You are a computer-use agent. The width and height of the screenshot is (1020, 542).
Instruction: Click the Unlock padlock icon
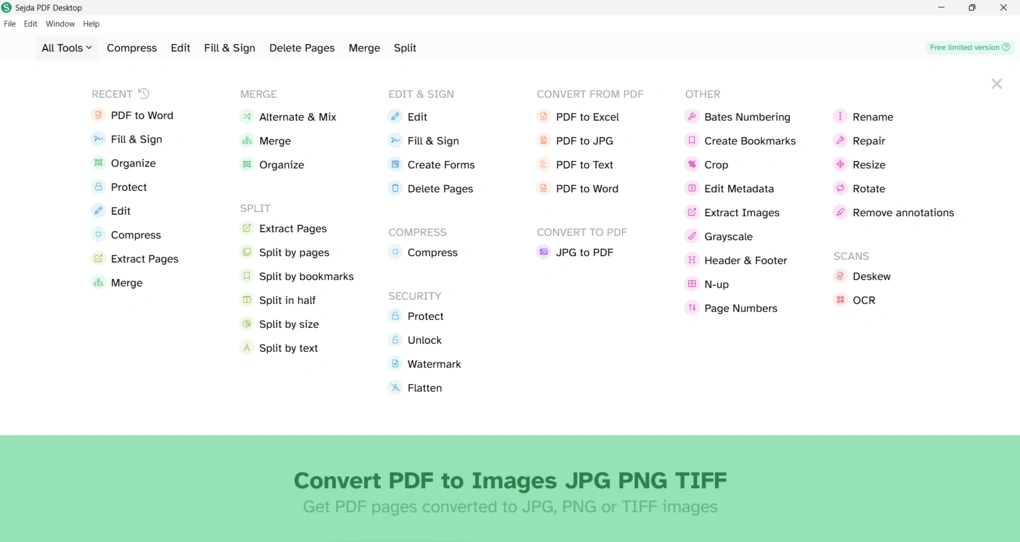point(395,340)
